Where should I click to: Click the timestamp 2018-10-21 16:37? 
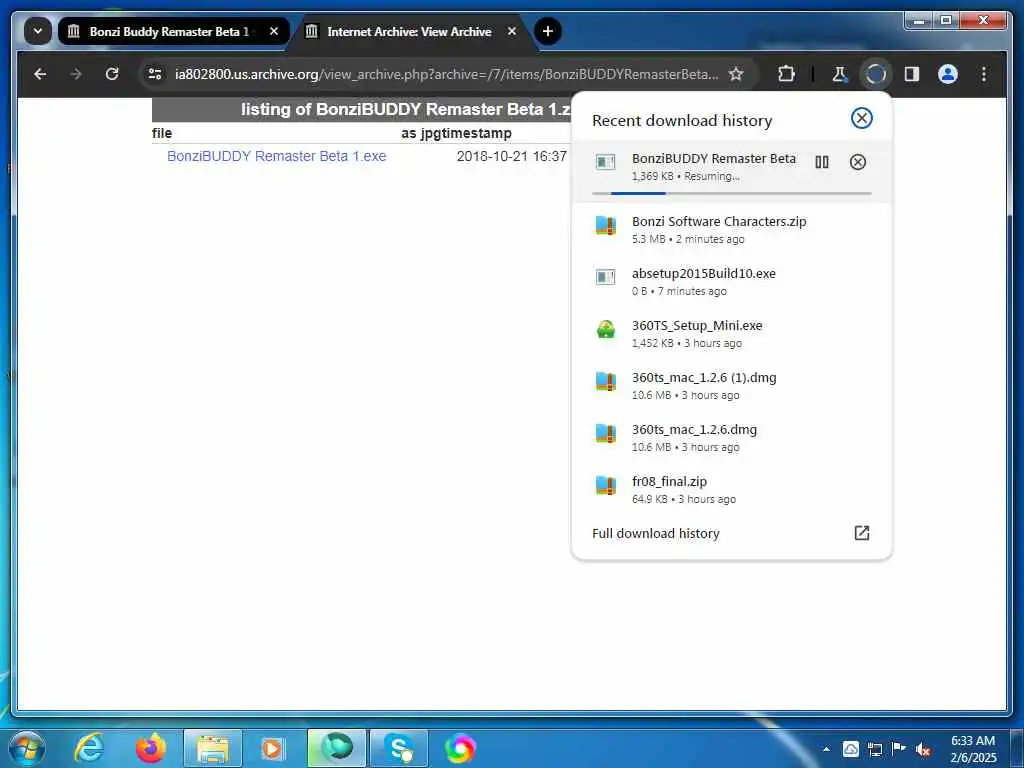click(511, 156)
